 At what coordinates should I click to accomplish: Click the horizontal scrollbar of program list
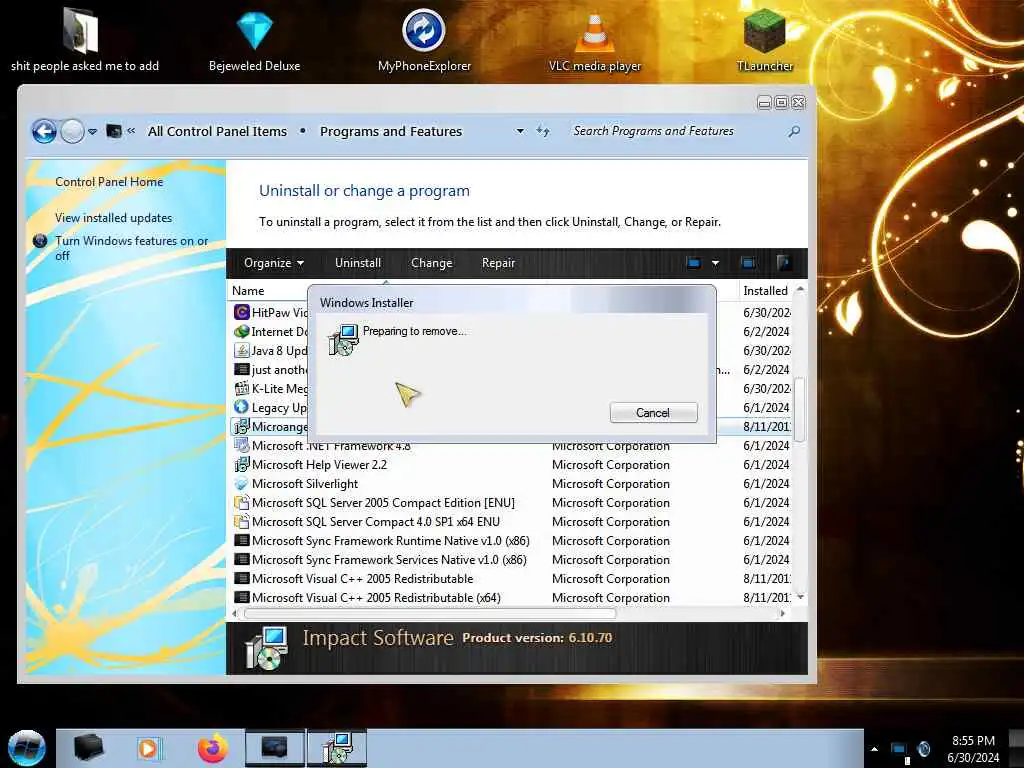click(430, 613)
